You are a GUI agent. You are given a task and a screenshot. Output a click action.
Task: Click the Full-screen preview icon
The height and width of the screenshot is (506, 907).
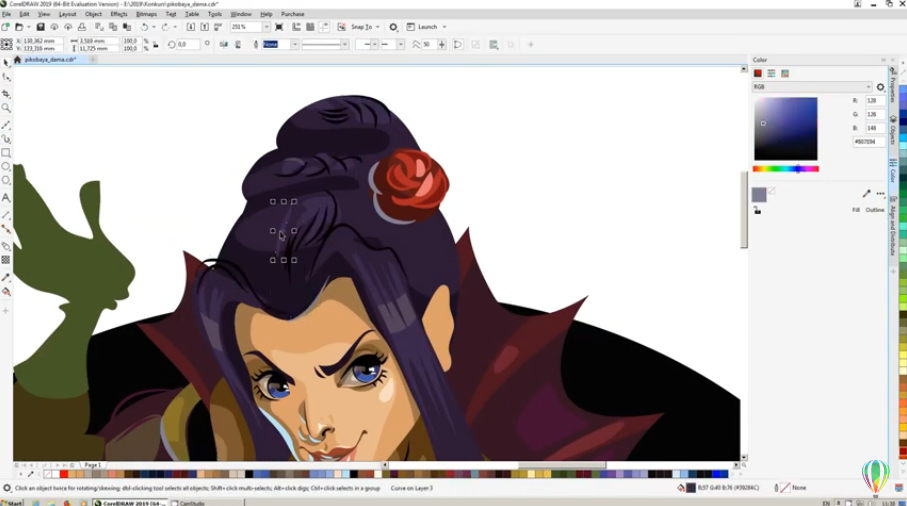coord(279,27)
